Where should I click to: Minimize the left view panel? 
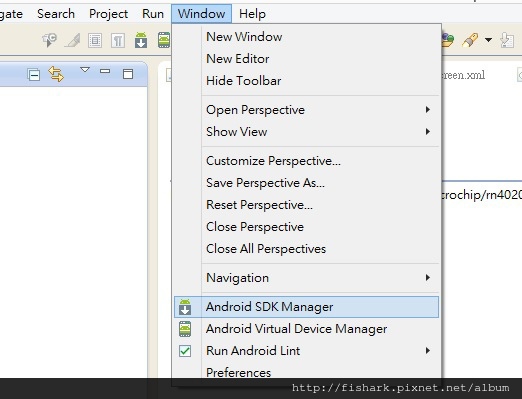[105, 71]
